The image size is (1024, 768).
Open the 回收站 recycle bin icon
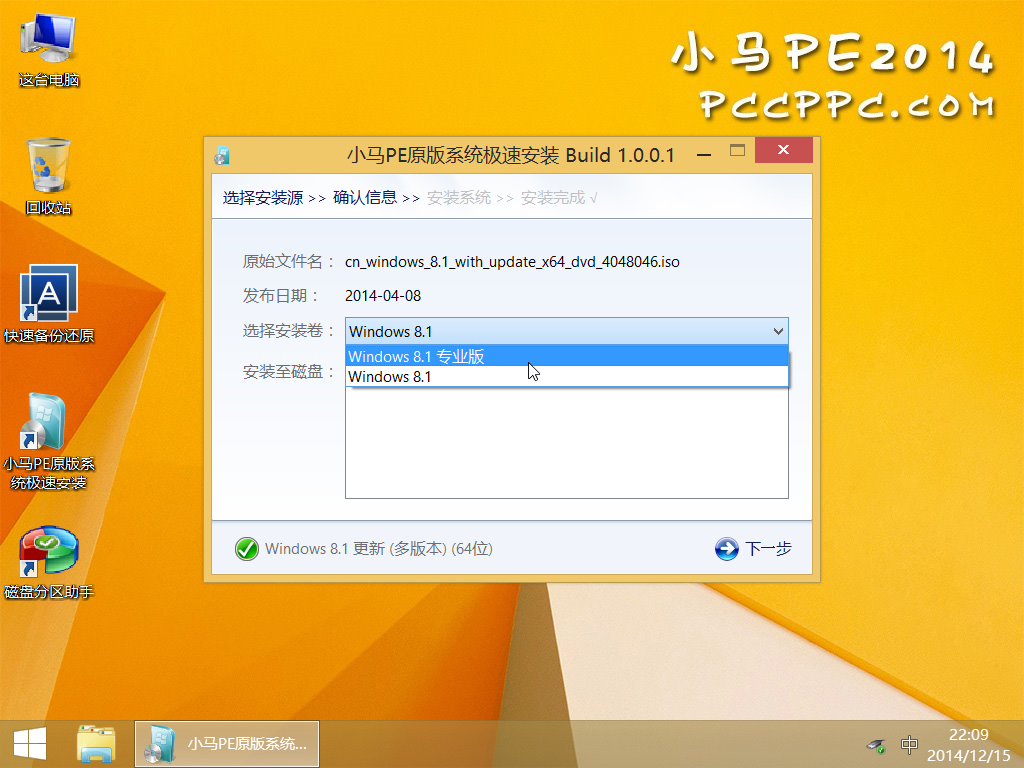(x=48, y=176)
